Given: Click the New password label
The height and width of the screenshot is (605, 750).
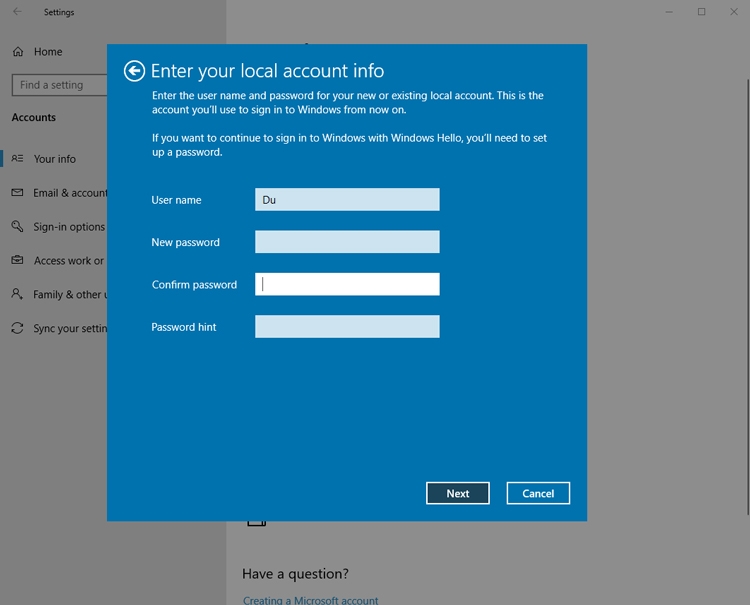Looking at the screenshot, I should click(186, 242).
